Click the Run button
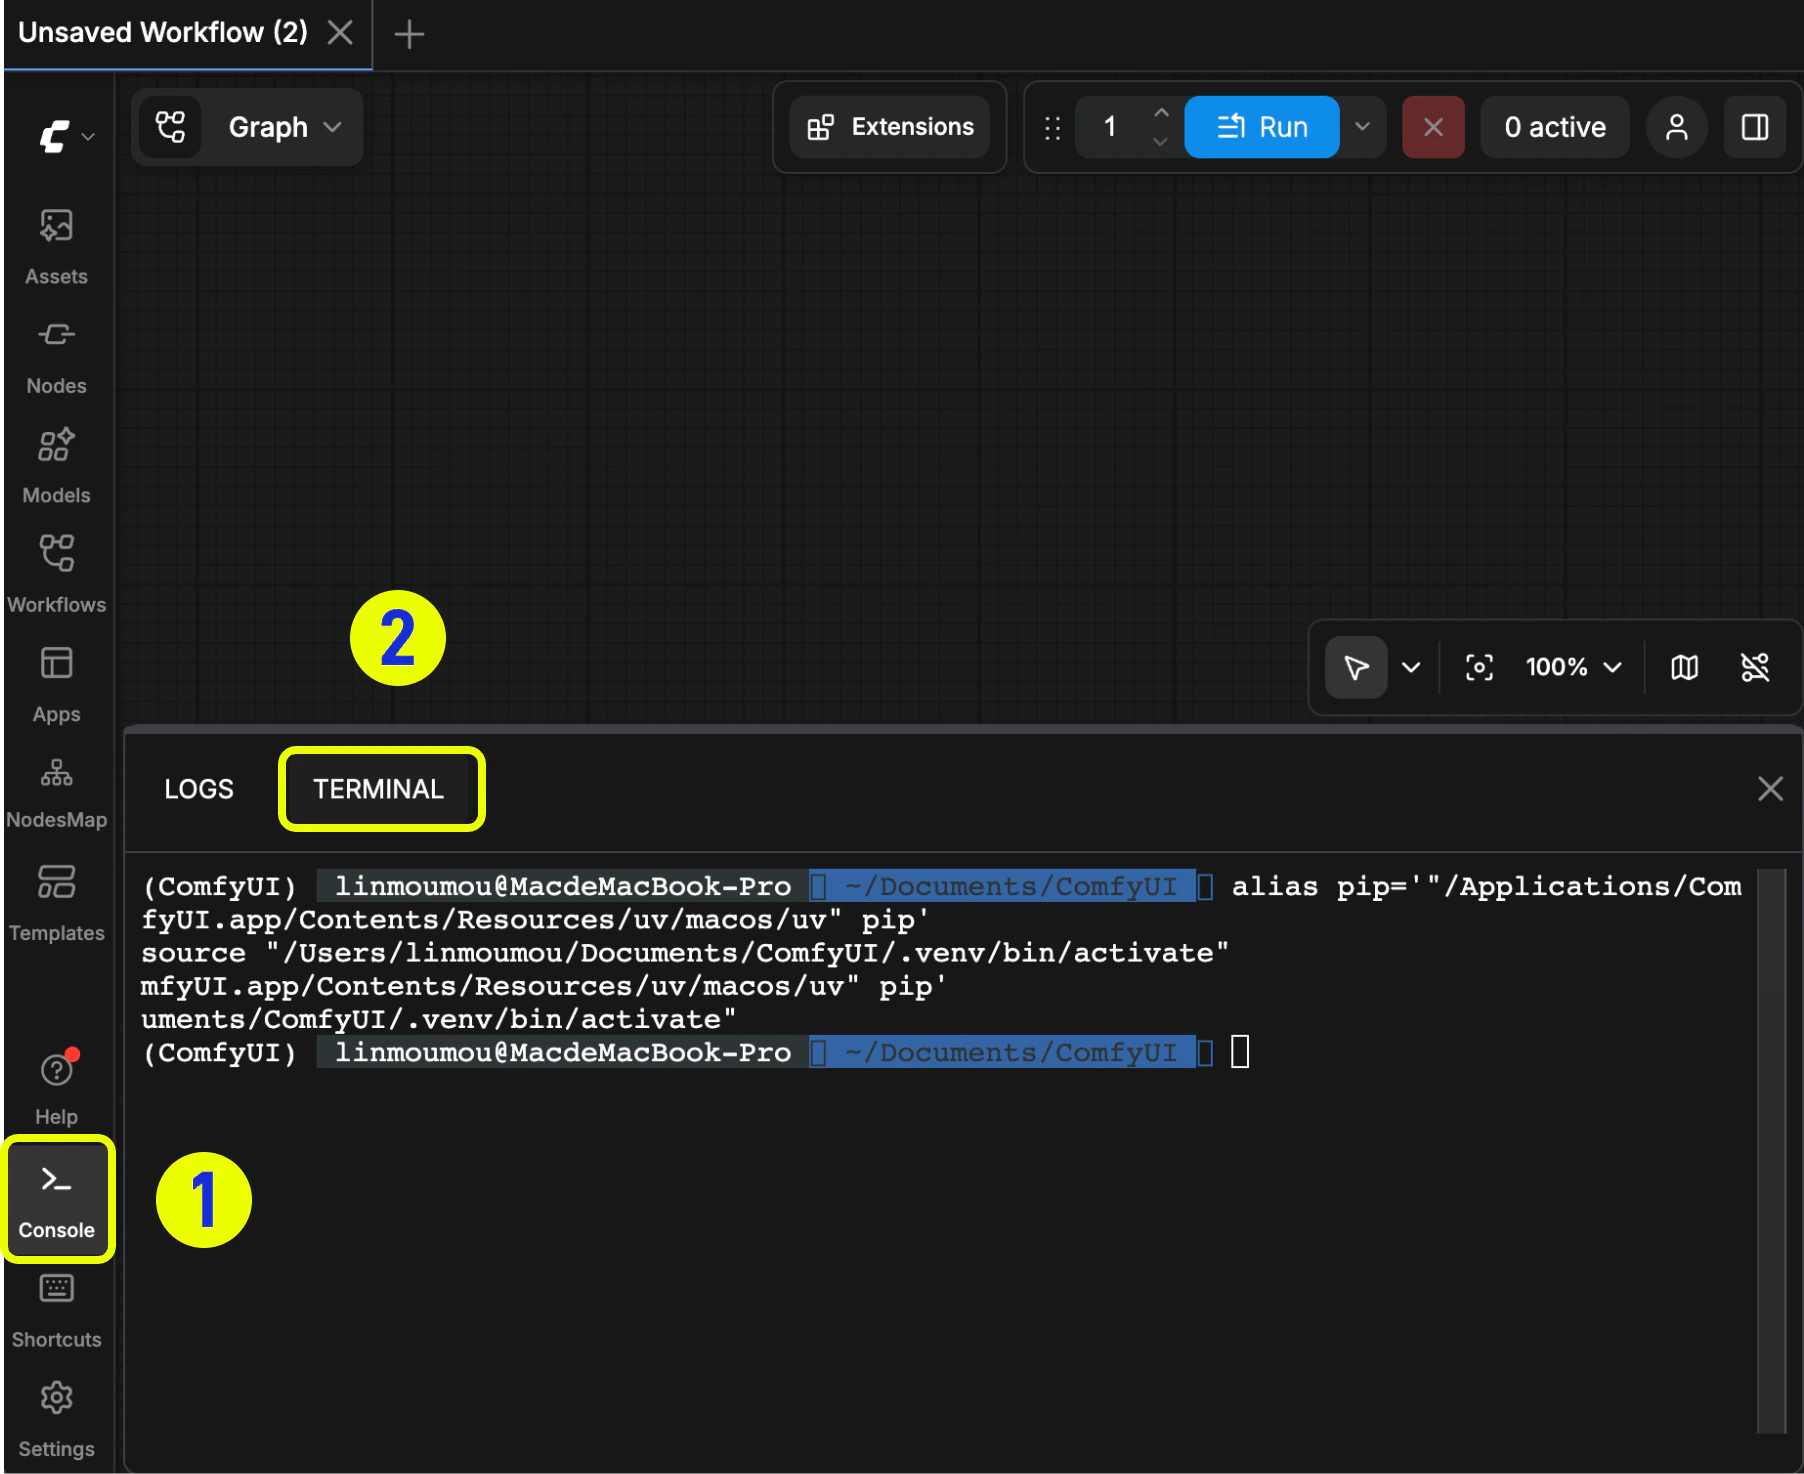The height and width of the screenshot is (1474, 1804). [x=1262, y=127]
